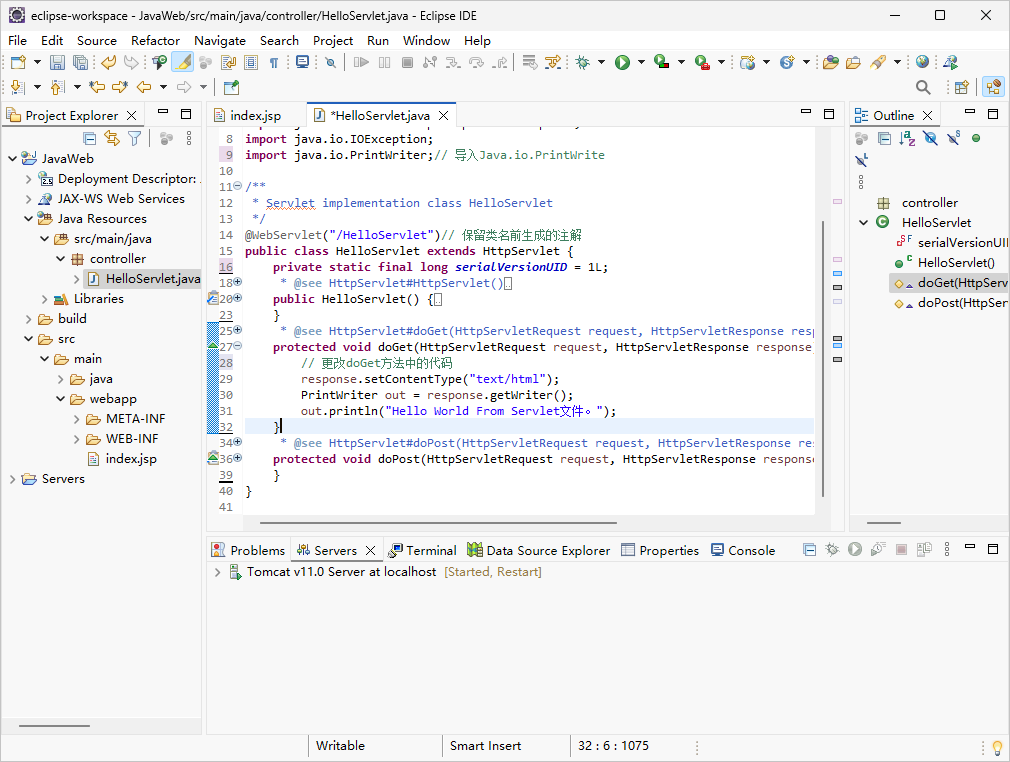This screenshot has height=762, width=1010.
Task: Click Collapse All in Outline view
Action: pos(884,138)
